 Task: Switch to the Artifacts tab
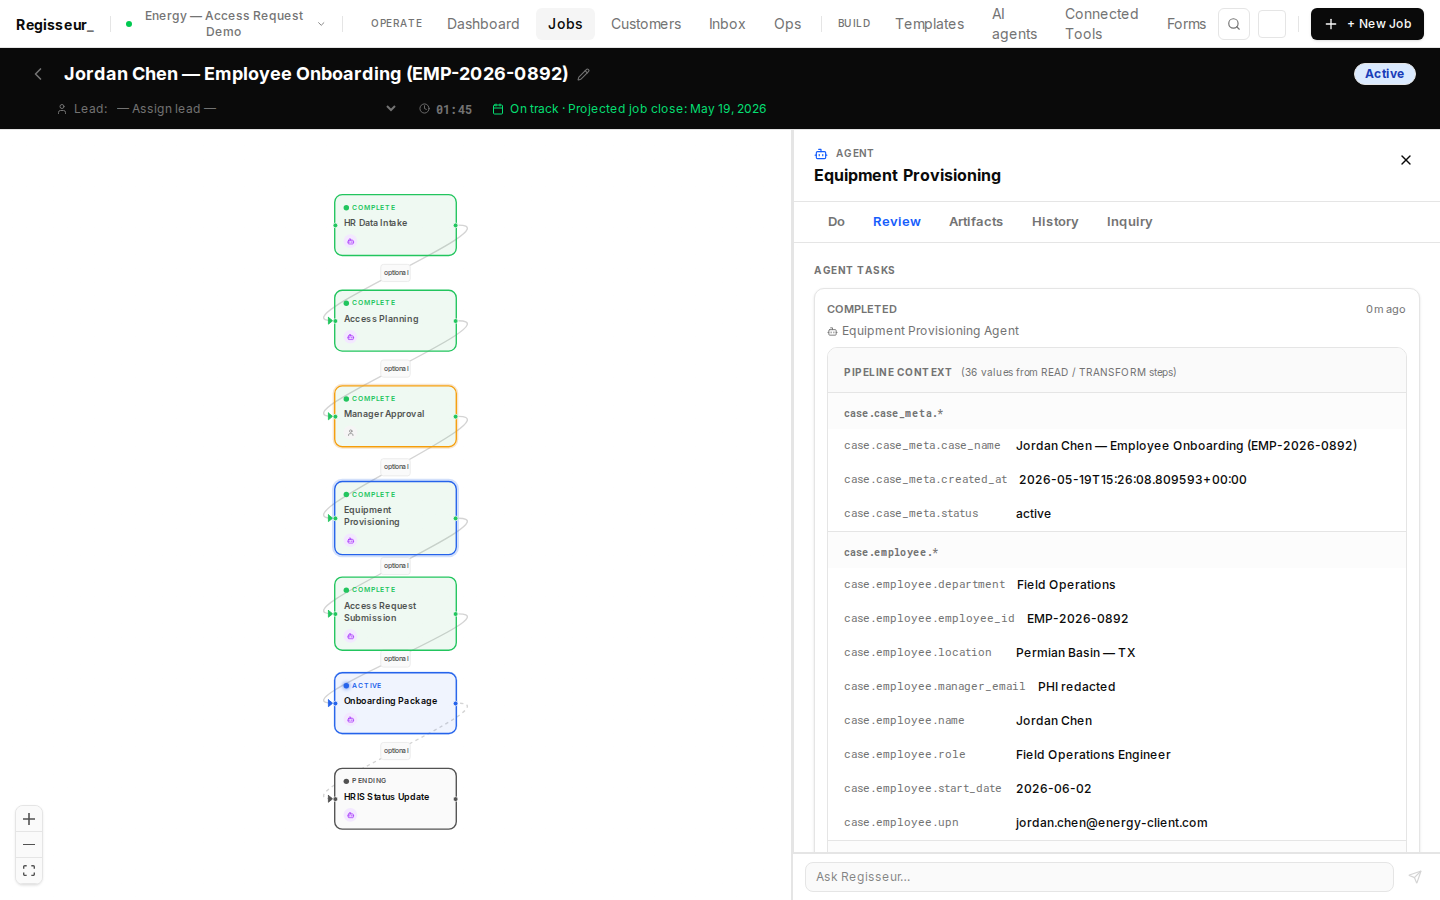coord(976,222)
